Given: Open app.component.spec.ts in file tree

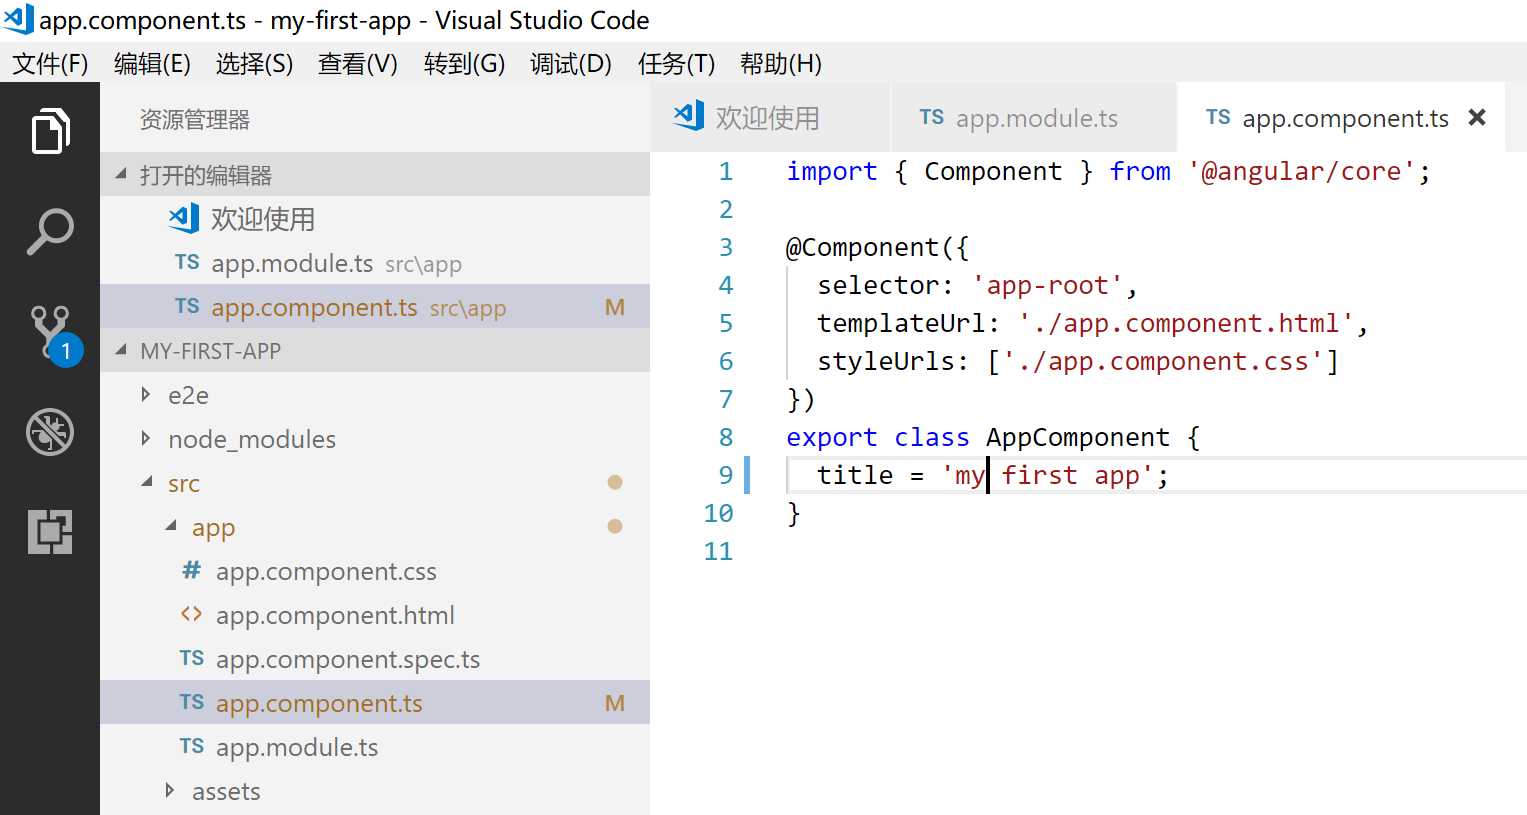Looking at the screenshot, I should coord(375,658).
